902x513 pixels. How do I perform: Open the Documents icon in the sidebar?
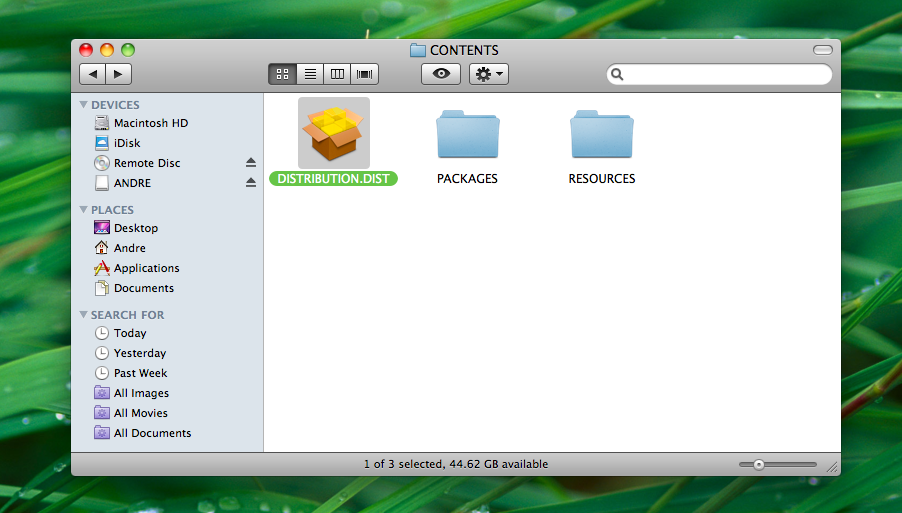[x=102, y=288]
